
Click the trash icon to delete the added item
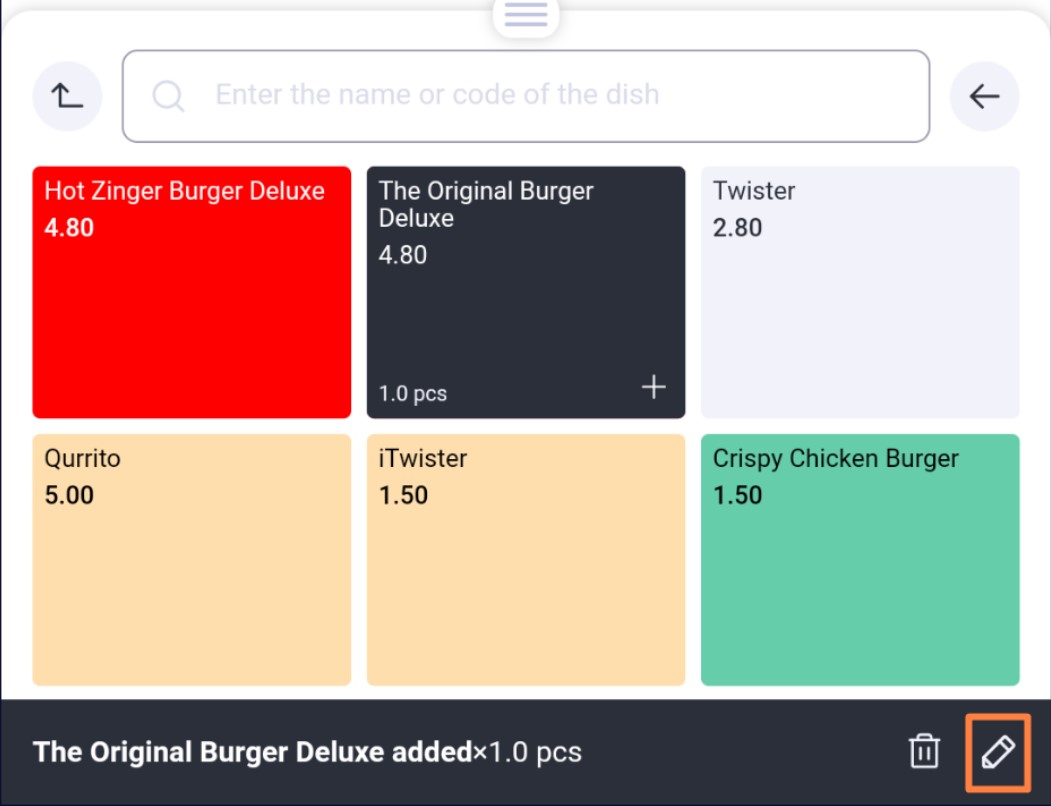tap(924, 751)
